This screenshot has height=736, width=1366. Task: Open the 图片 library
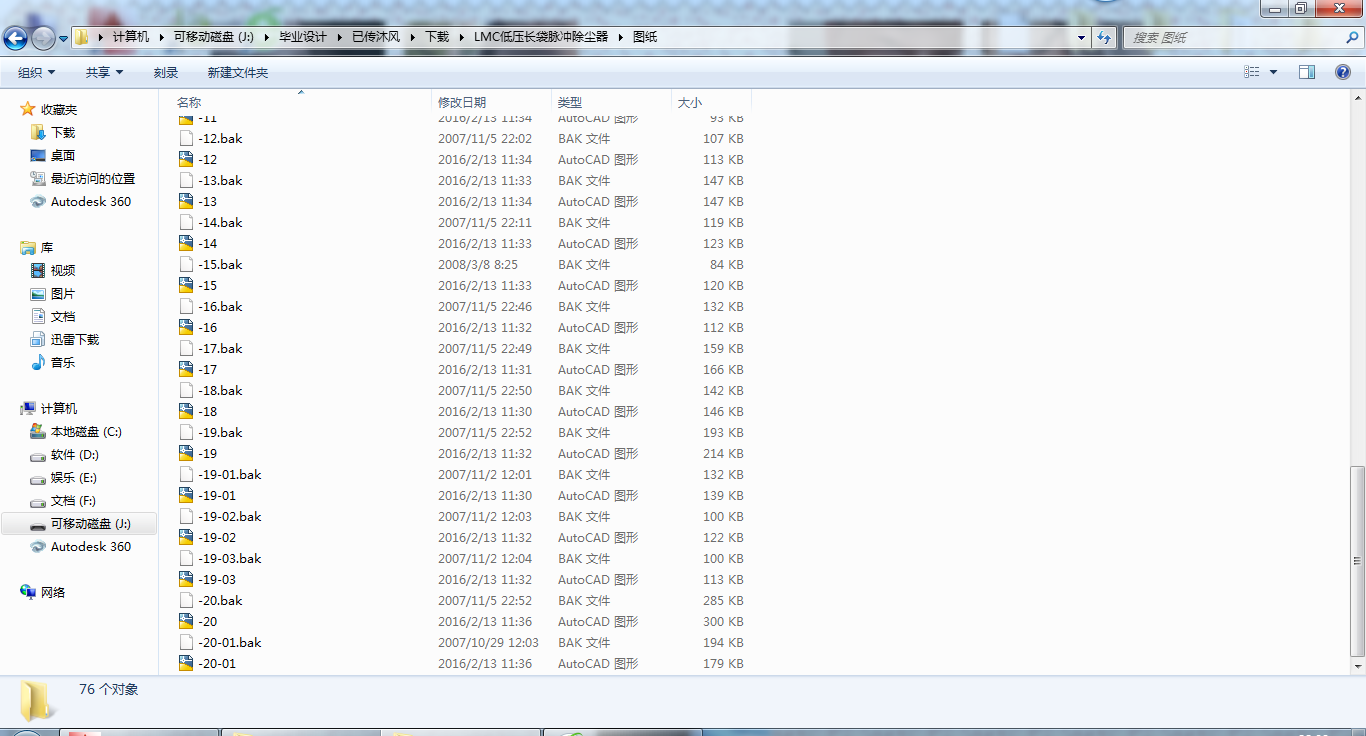coord(63,294)
